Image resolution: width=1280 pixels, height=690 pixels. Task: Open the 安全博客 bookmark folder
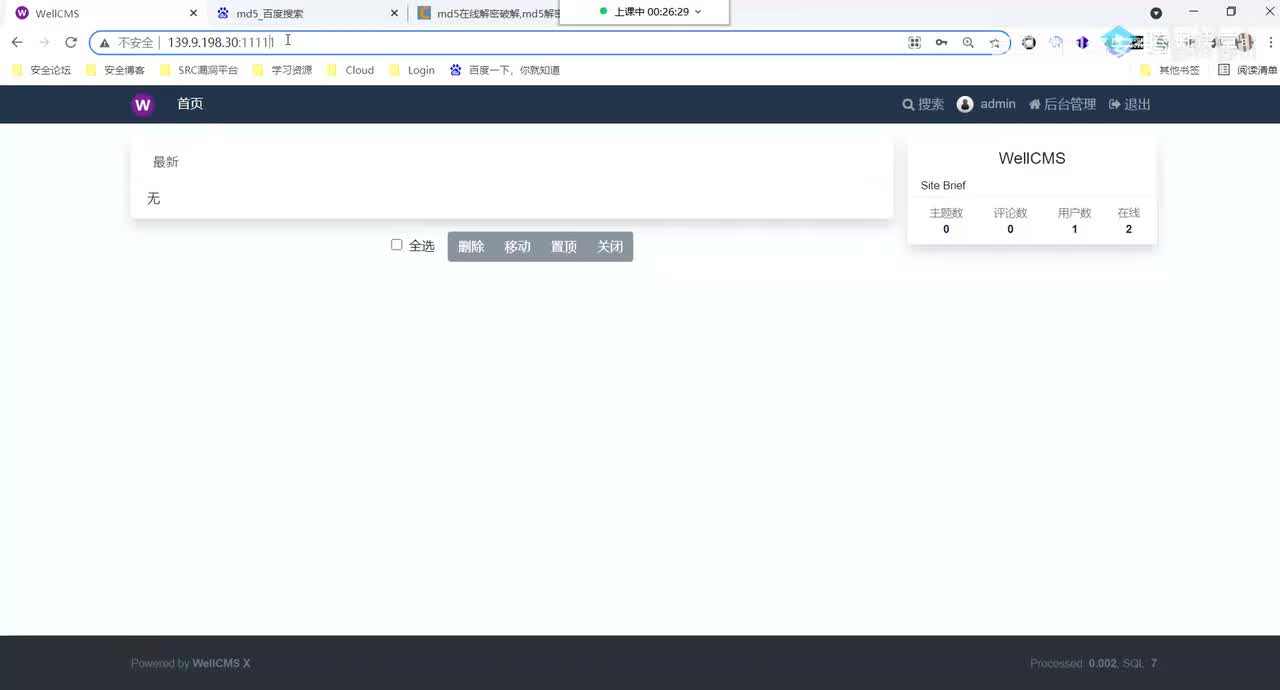(x=115, y=70)
